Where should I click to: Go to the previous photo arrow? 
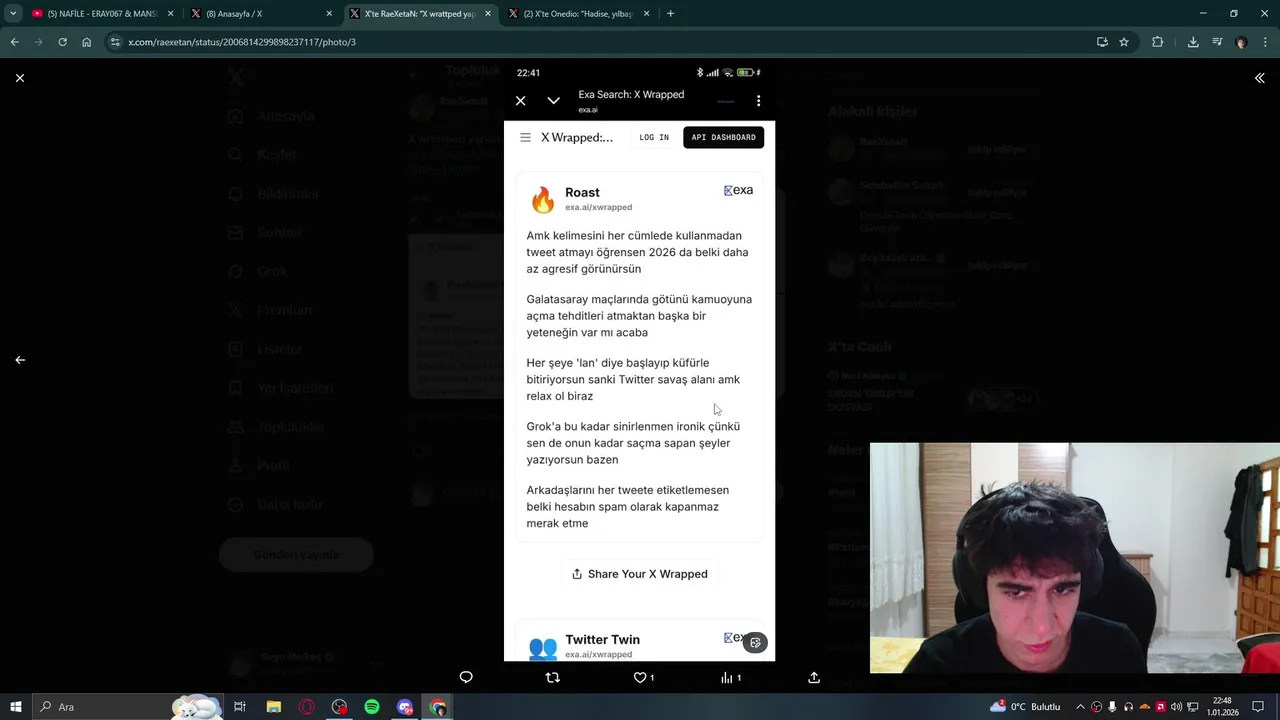[x=20, y=360]
